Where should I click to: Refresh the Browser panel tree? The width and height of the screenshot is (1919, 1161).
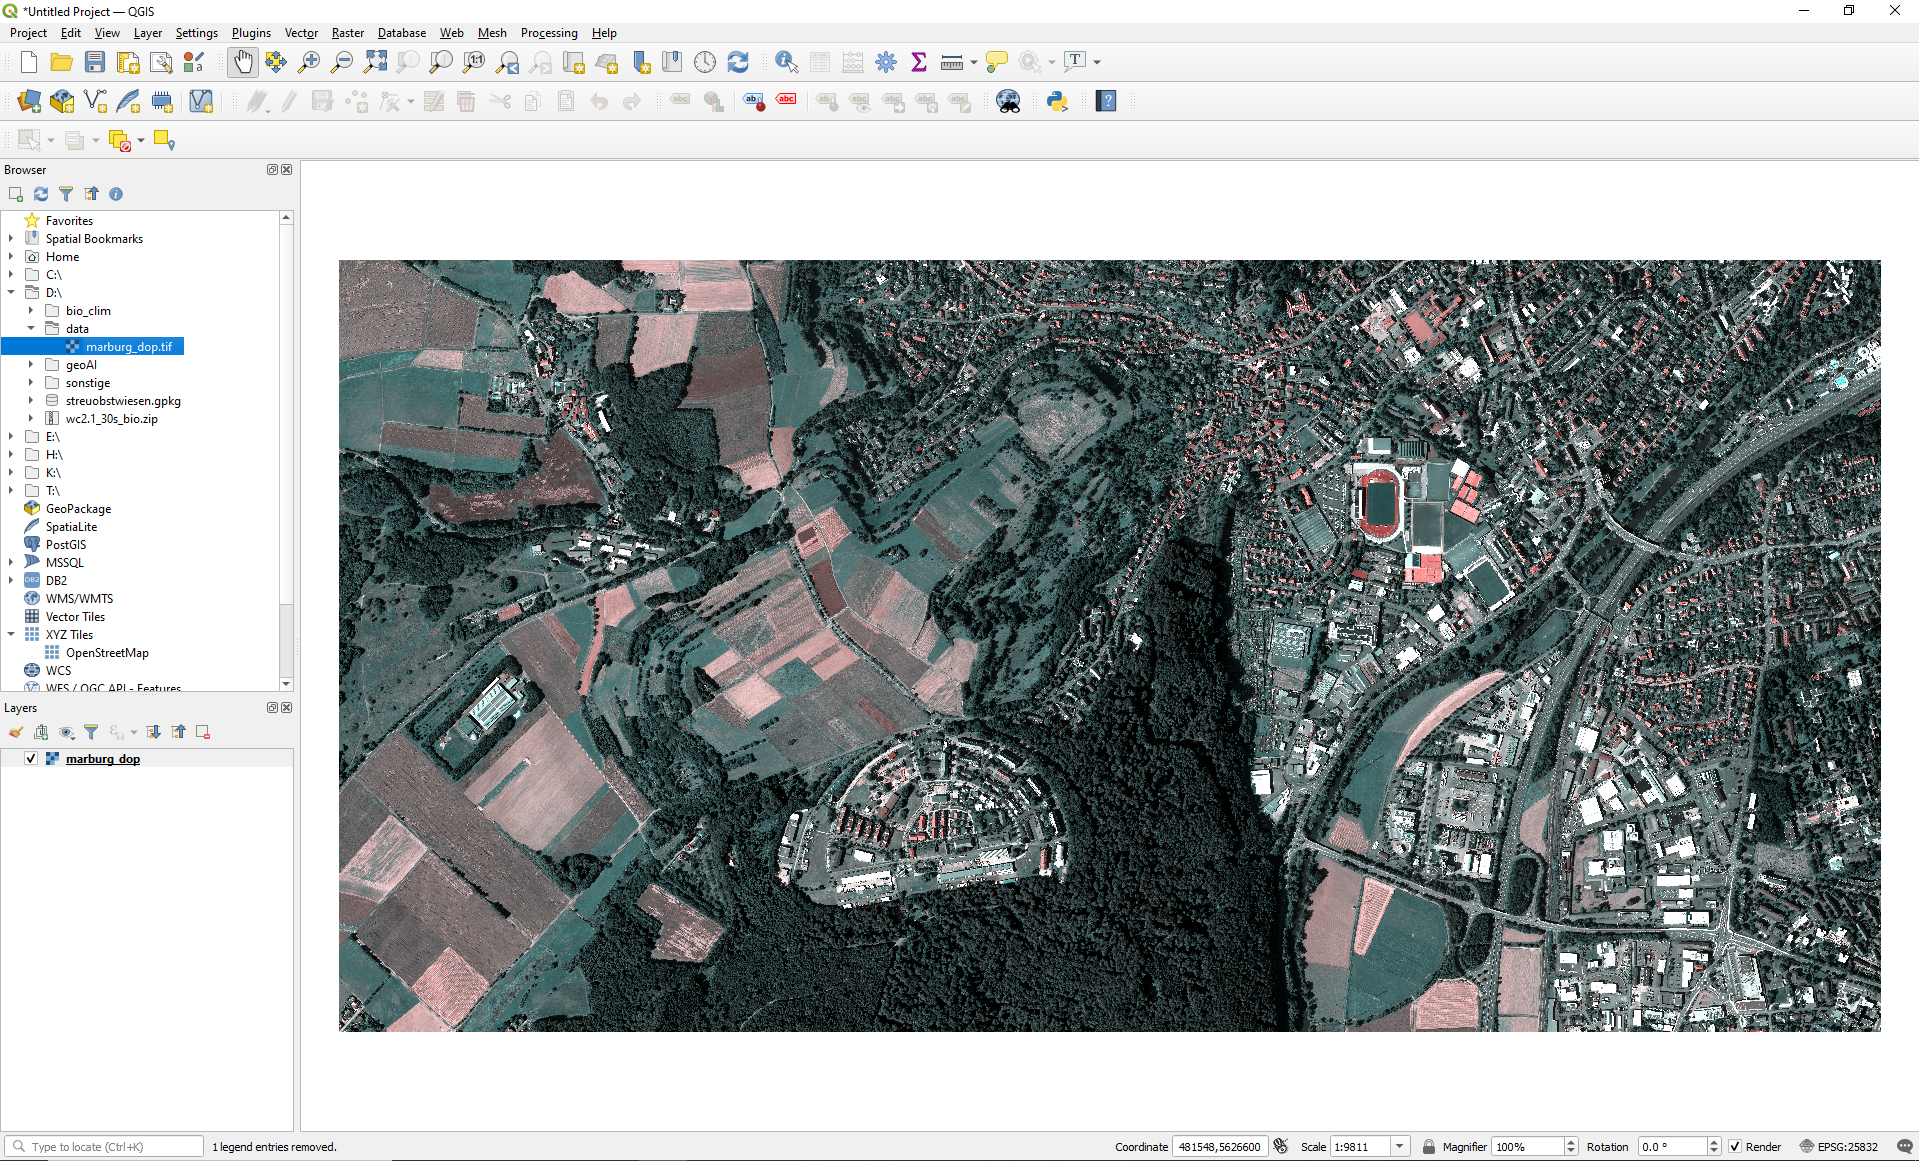tap(41, 194)
